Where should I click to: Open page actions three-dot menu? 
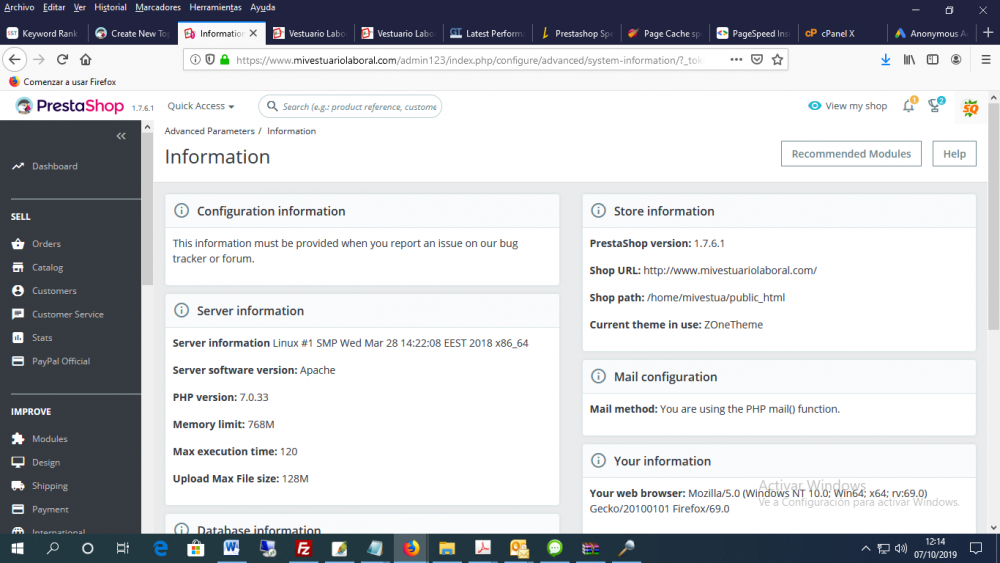coord(736,59)
